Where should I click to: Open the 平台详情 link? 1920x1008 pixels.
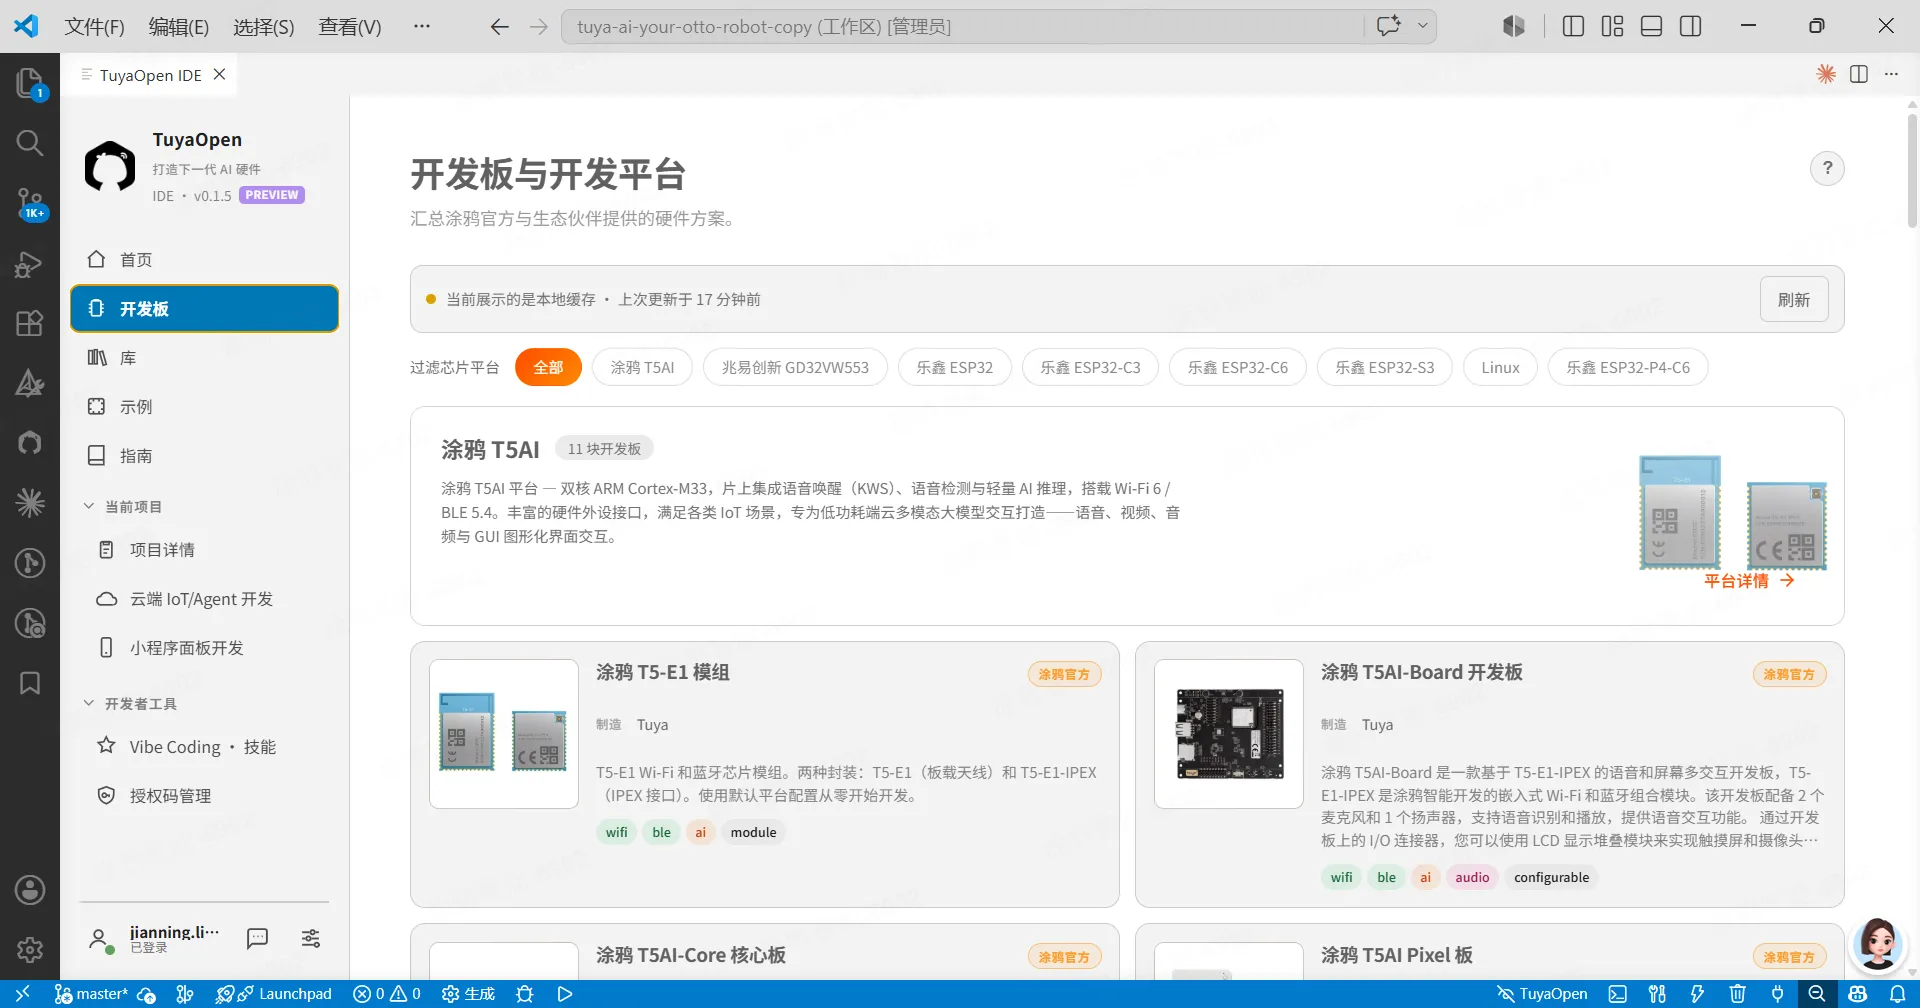1749,581
